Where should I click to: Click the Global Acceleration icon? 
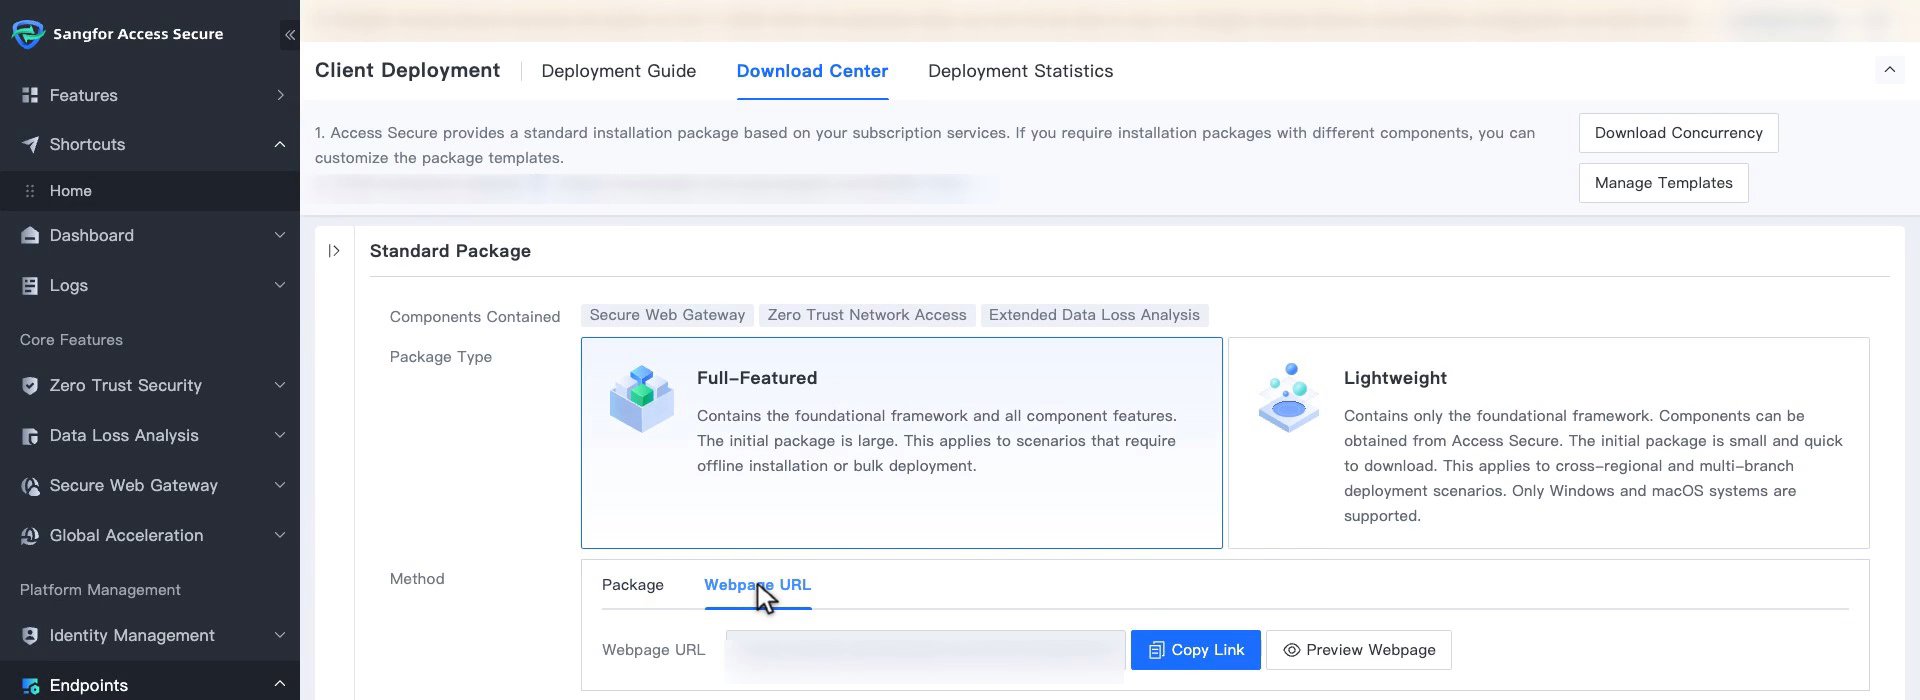tap(30, 535)
